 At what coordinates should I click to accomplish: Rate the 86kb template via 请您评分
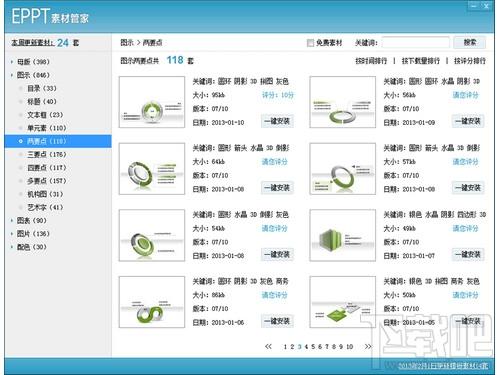[x=274, y=295]
